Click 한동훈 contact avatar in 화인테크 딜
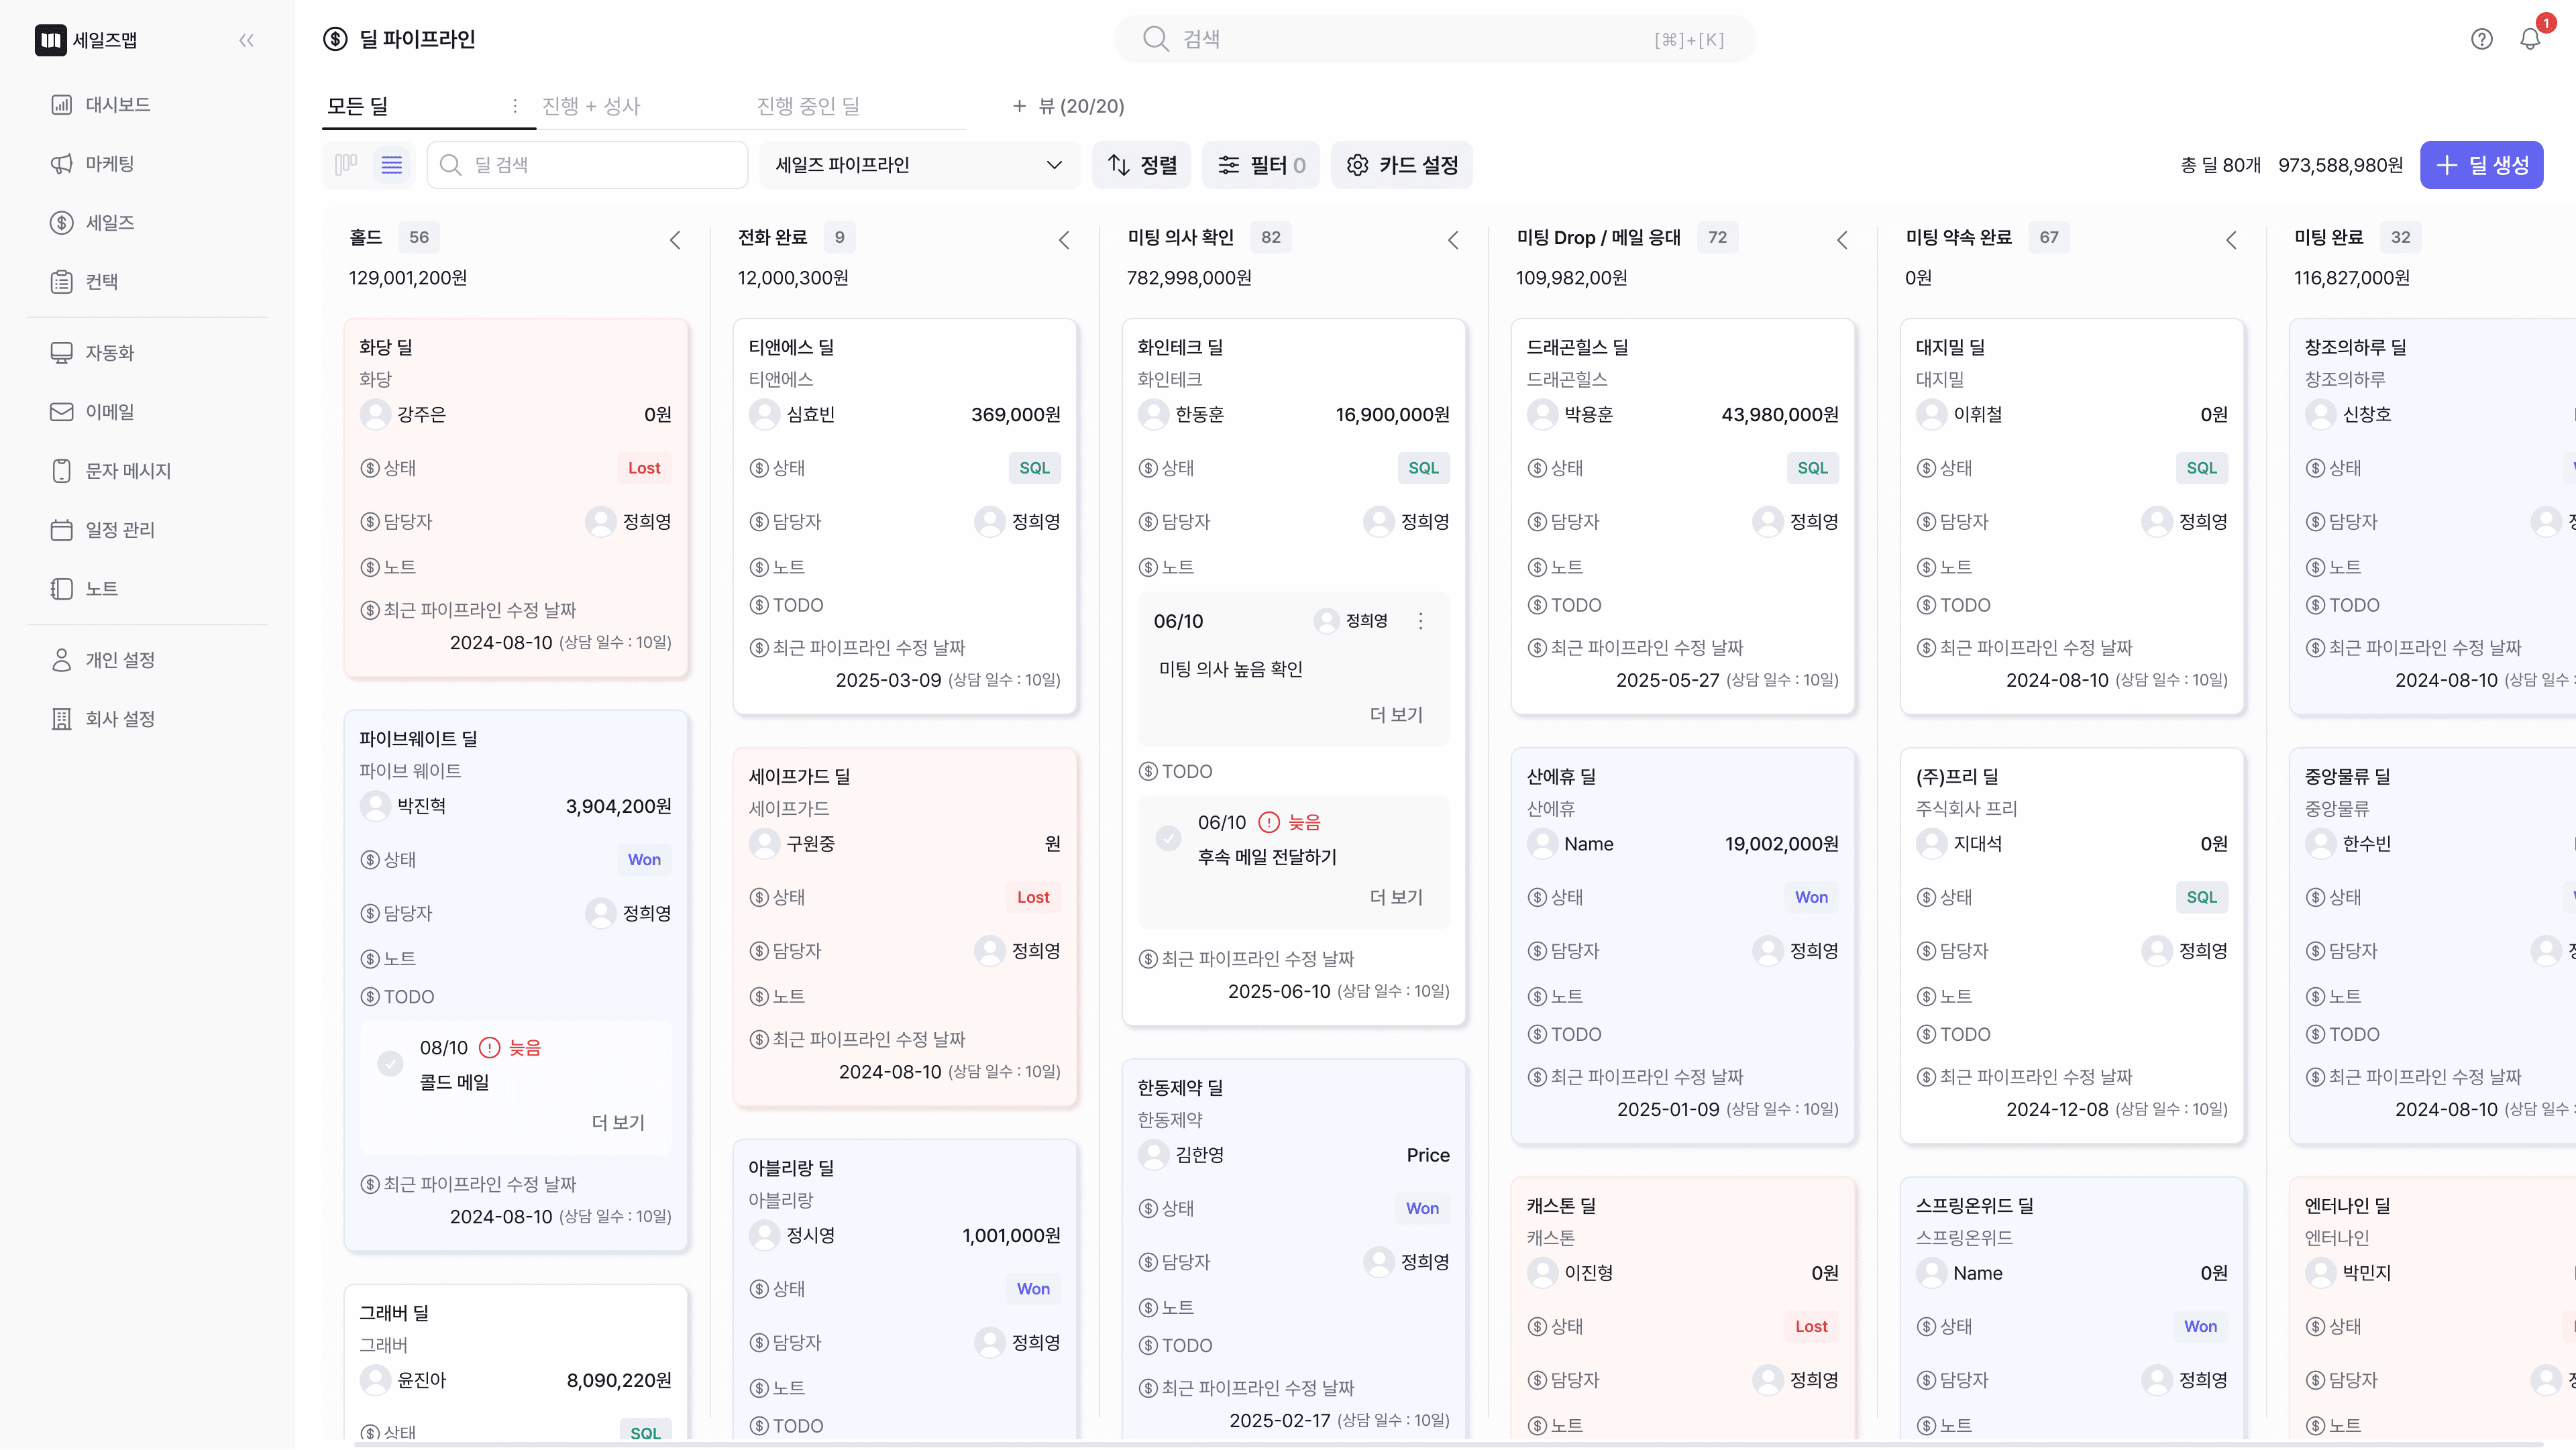The width and height of the screenshot is (2576, 1450). 1153,414
